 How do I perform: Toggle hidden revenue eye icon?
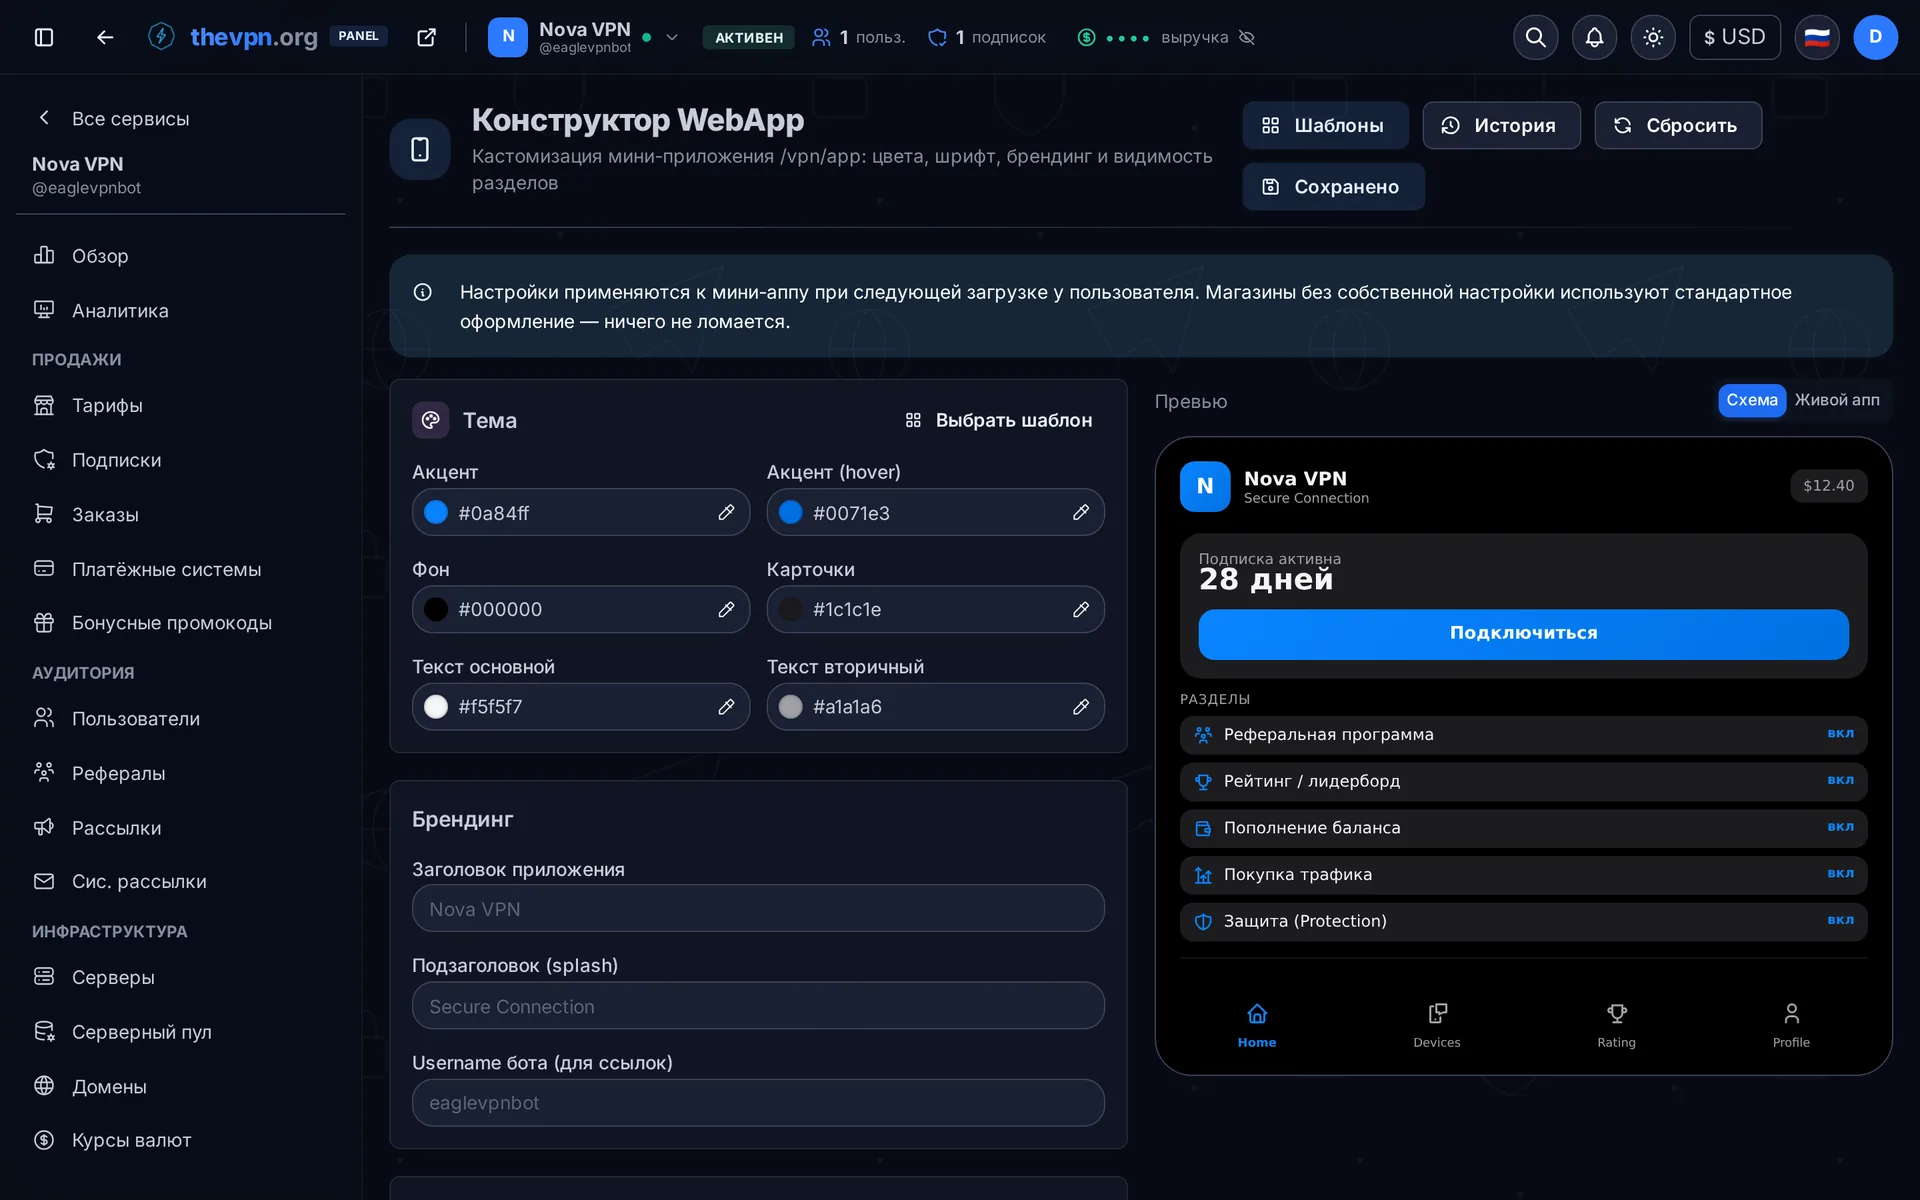[x=1247, y=37]
